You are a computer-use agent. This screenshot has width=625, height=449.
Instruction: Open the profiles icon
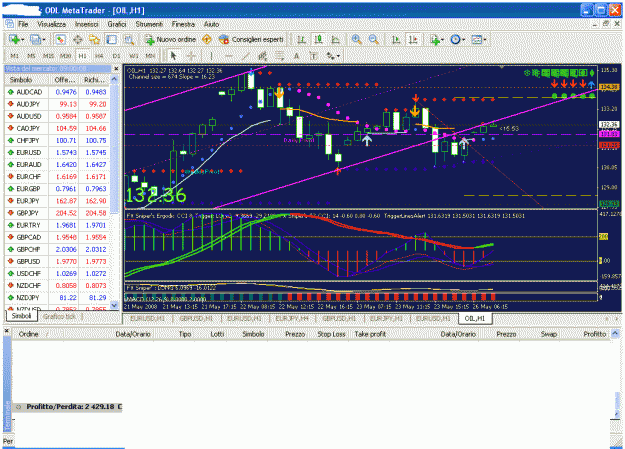point(35,39)
